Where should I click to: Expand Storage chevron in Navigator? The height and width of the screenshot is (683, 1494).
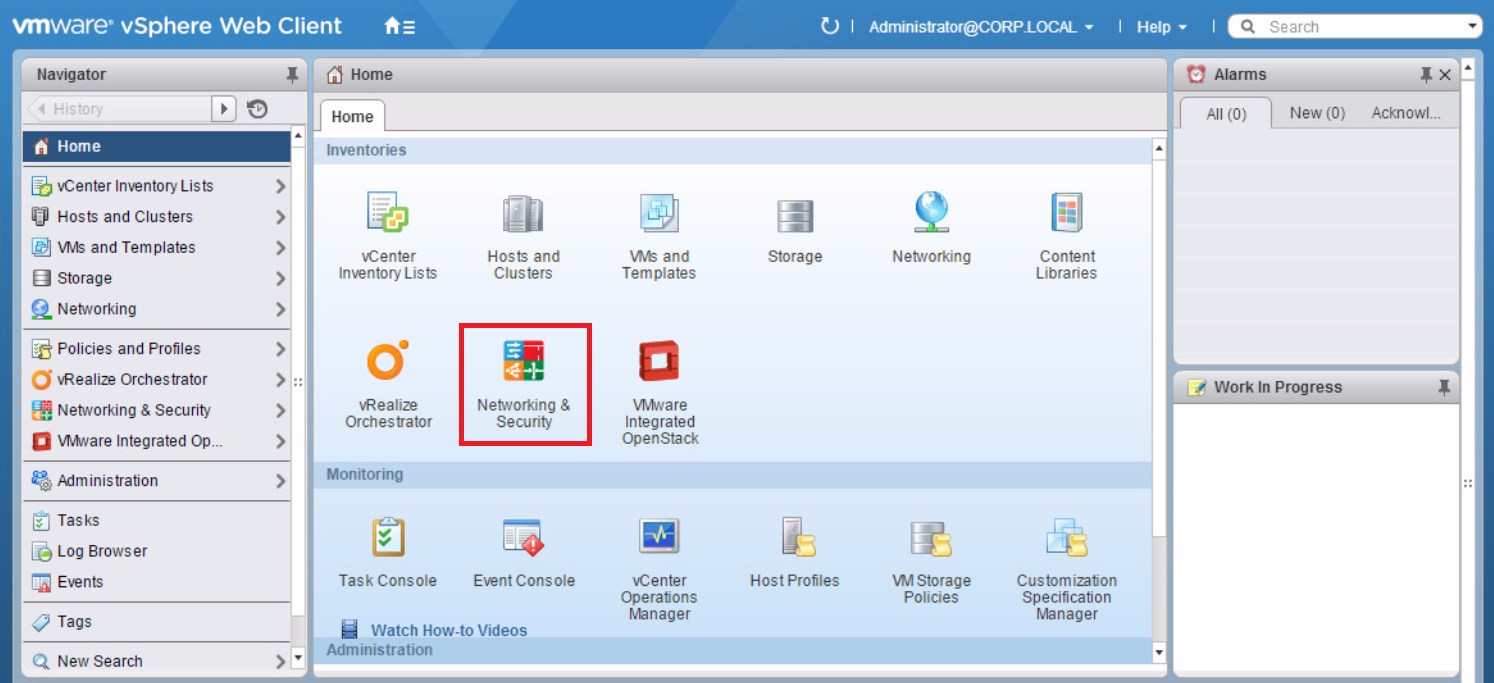pos(280,279)
